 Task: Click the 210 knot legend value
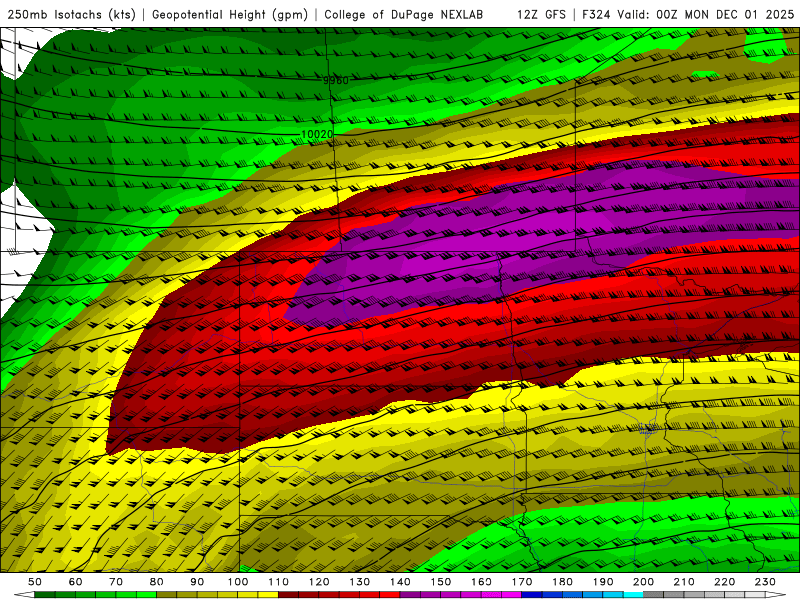coord(684,582)
